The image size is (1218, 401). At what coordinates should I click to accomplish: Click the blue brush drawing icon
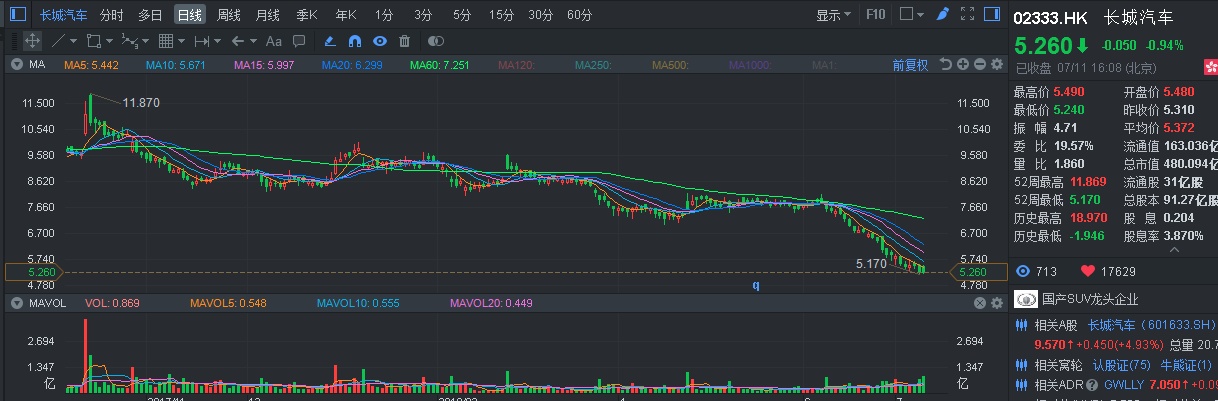click(x=942, y=15)
